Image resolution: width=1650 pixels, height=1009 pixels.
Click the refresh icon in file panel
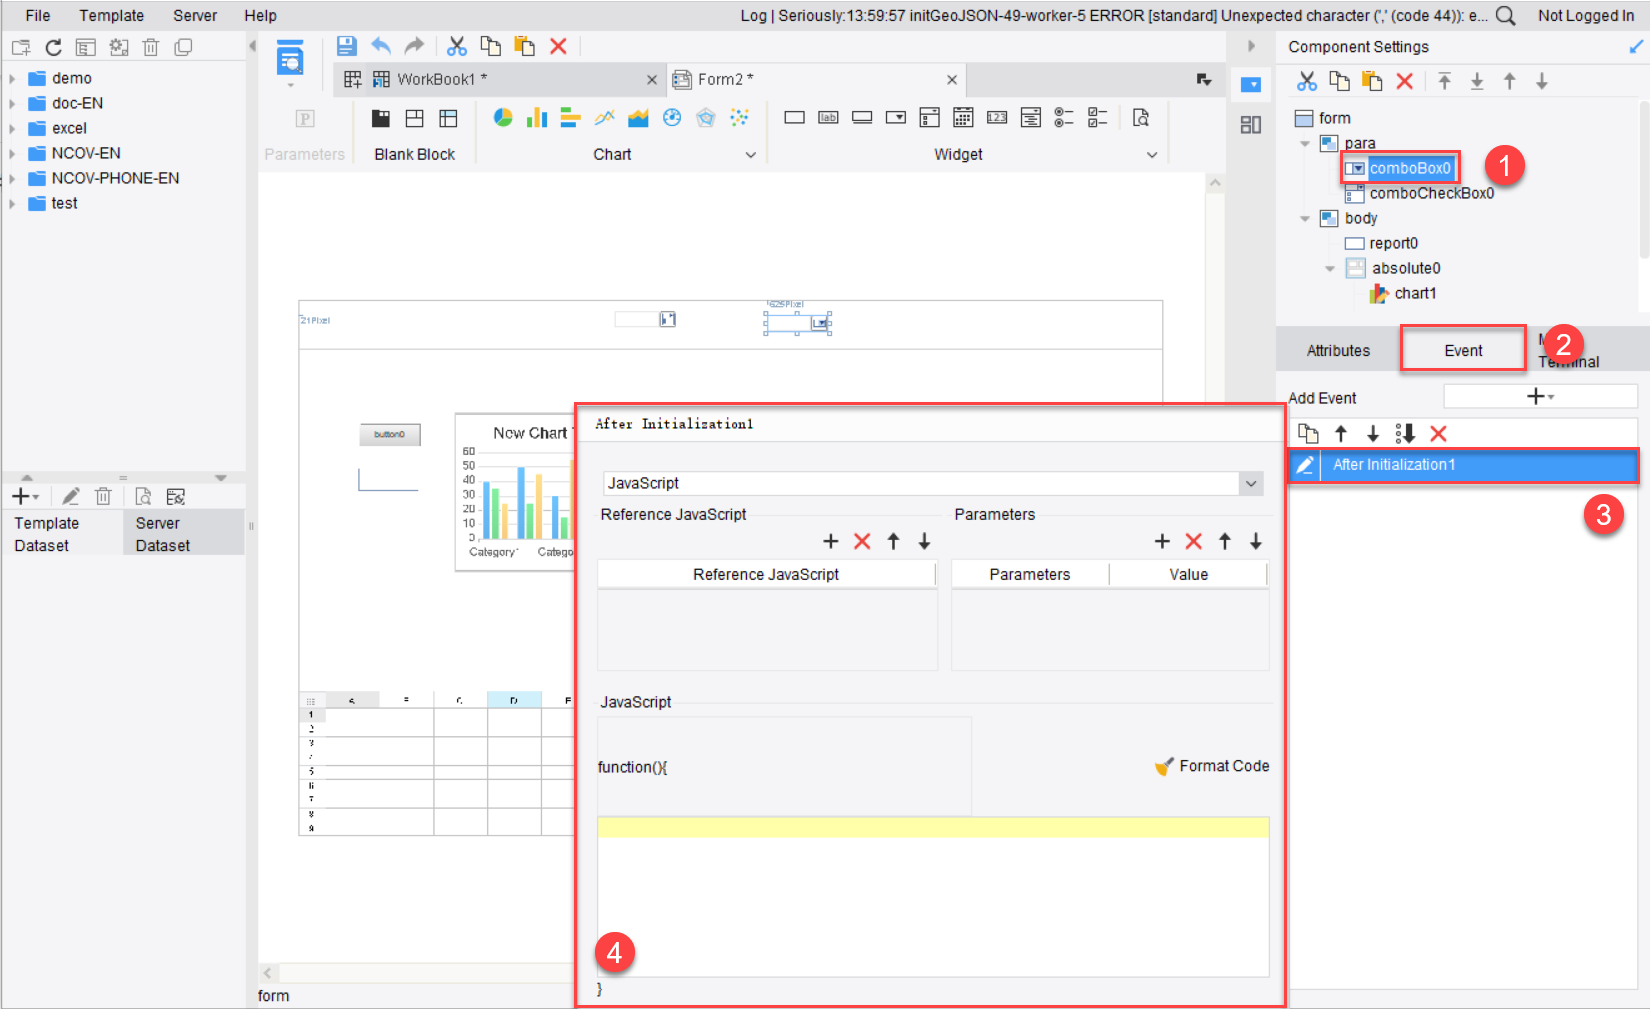pos(53,47)
